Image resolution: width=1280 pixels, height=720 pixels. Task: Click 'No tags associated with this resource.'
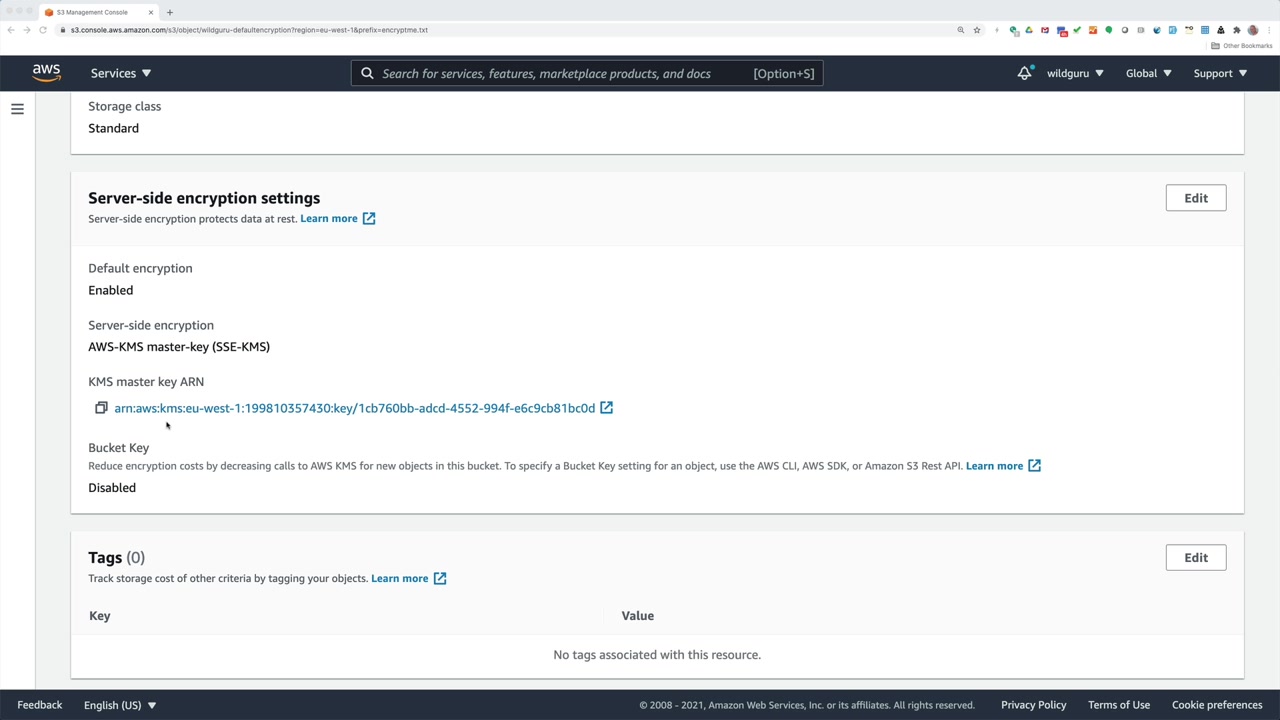coord(657,655)
